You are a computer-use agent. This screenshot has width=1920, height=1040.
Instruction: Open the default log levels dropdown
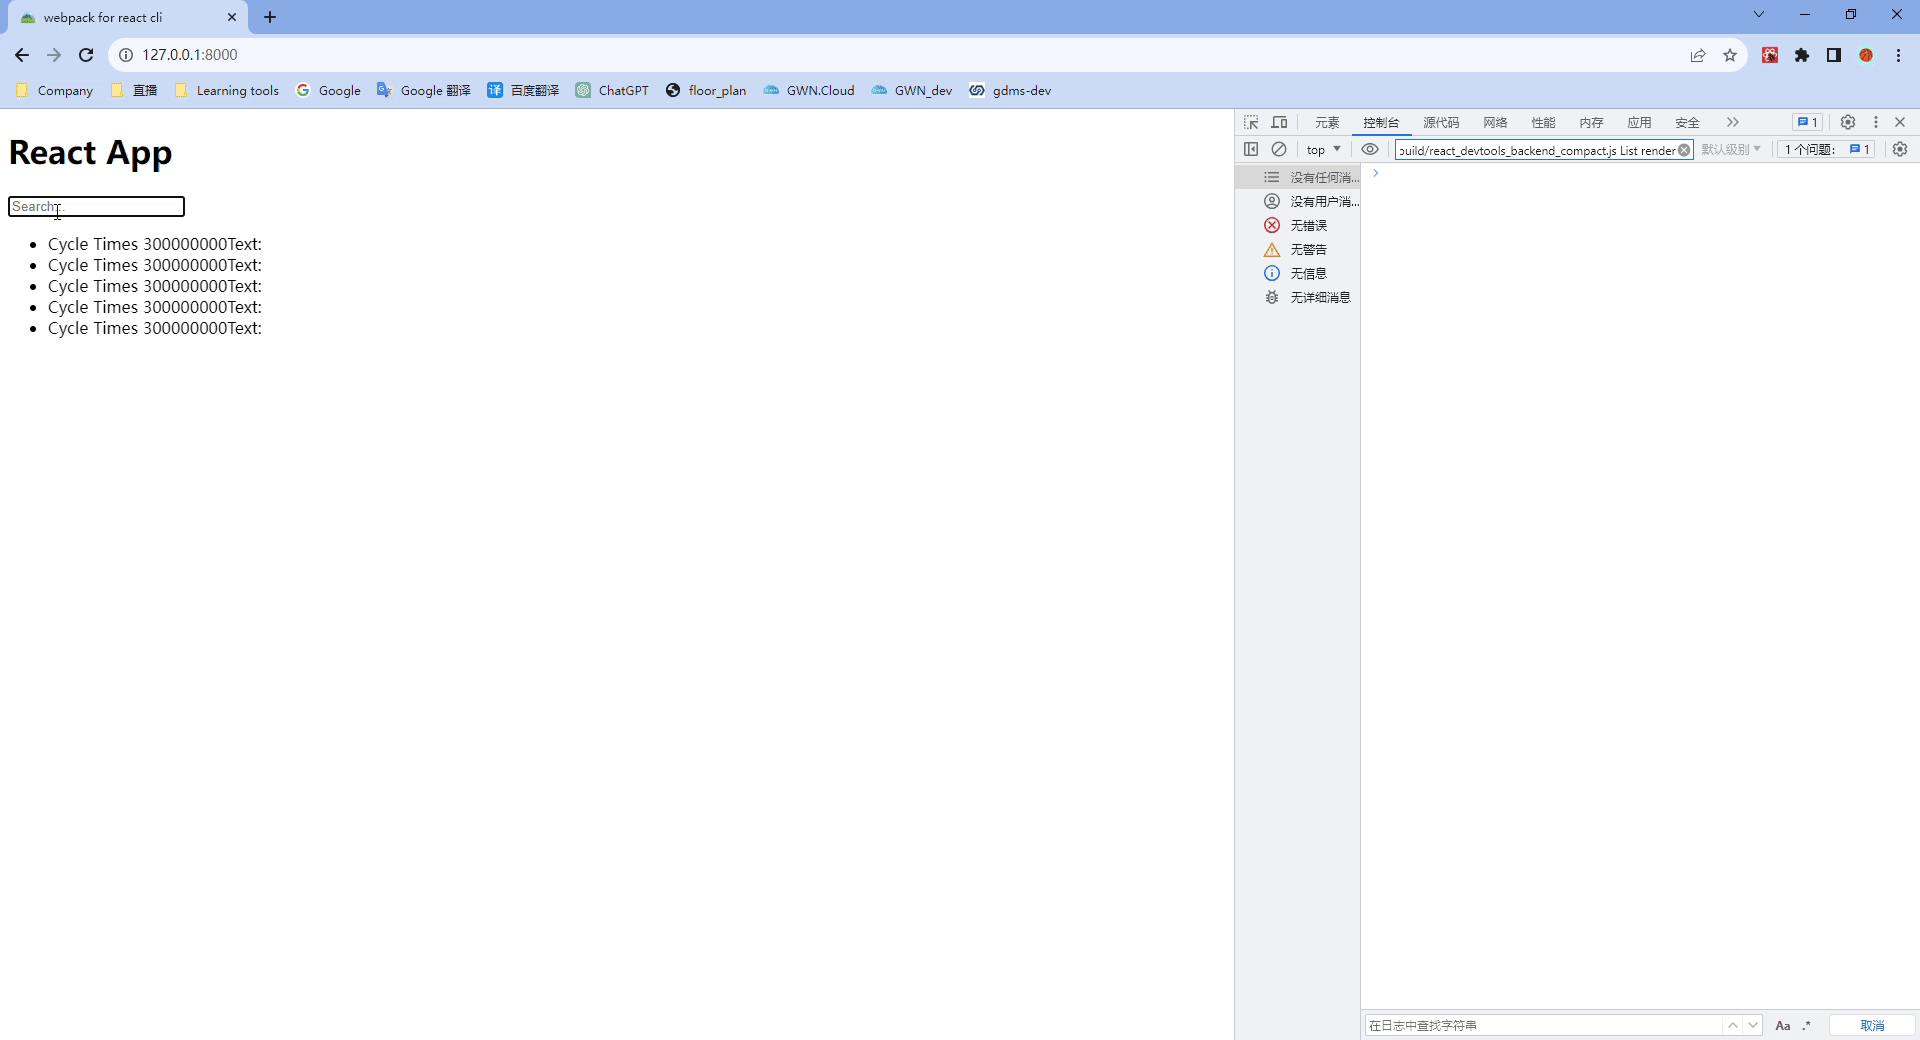click(x=1731, y=149)
